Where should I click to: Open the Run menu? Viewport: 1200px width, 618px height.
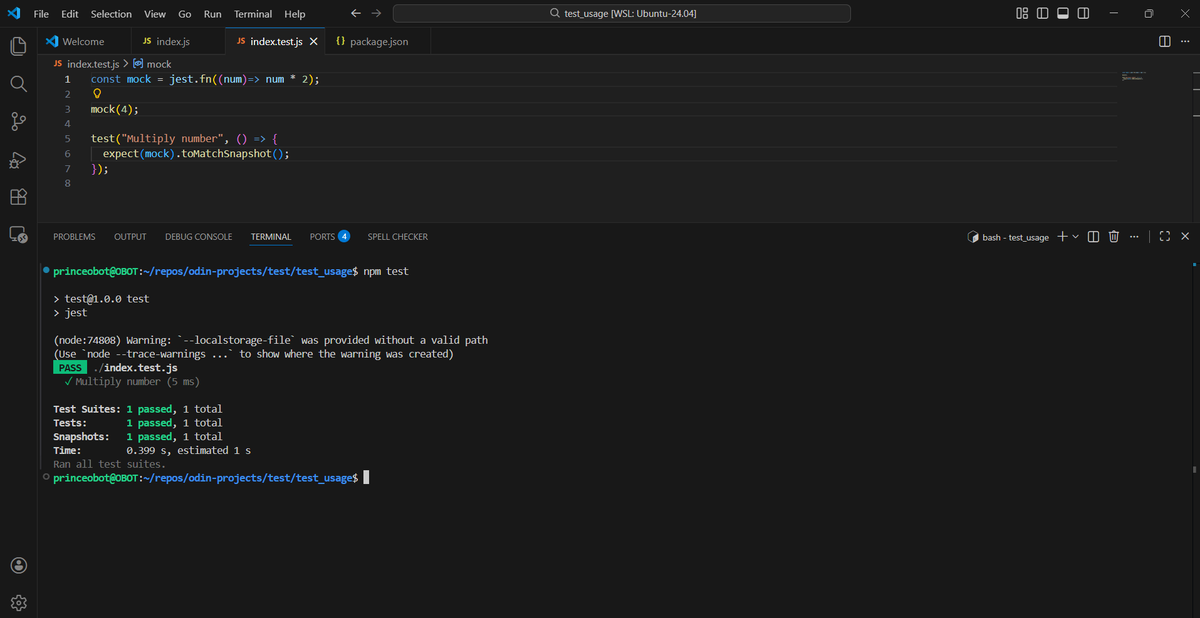(213, 14)
